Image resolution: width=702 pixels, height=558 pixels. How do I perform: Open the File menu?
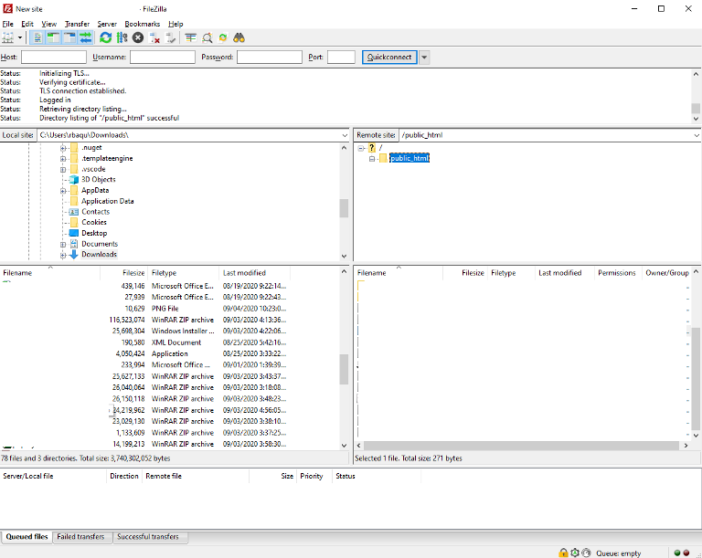click(x=8, y=24)
